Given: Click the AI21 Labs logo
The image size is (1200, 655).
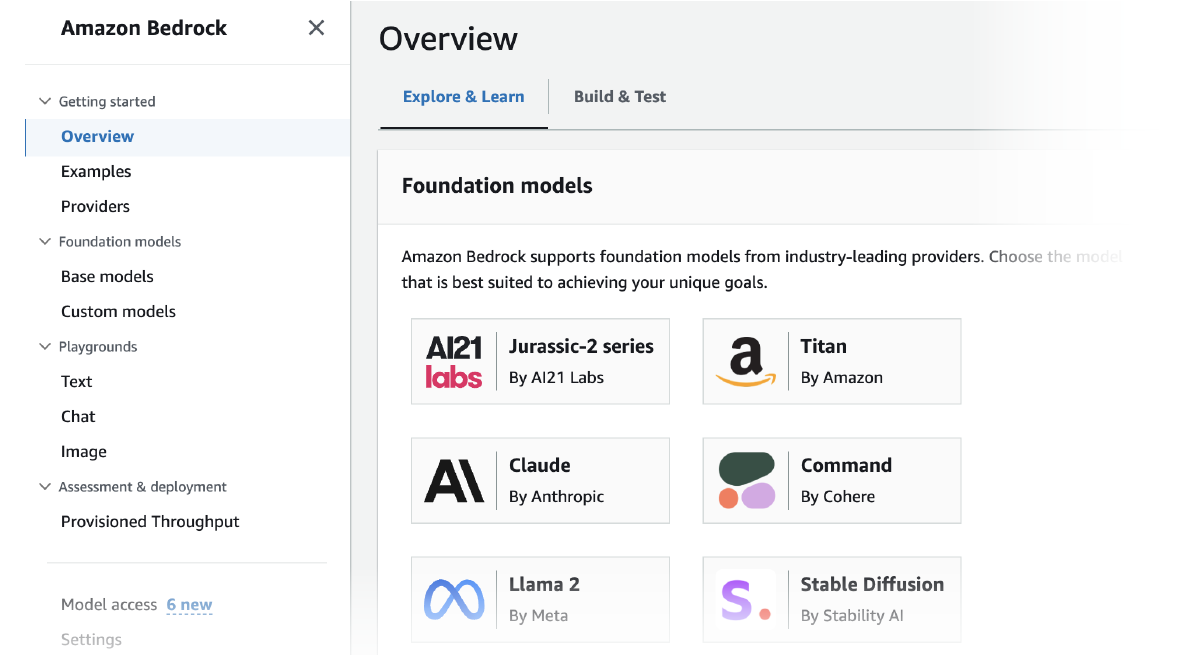Looking at the screenshot, I should pos(454,361).
